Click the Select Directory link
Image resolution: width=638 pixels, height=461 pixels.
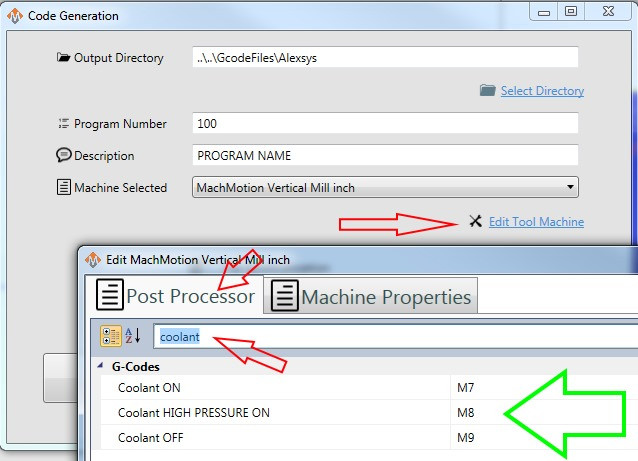coord(542,91)
